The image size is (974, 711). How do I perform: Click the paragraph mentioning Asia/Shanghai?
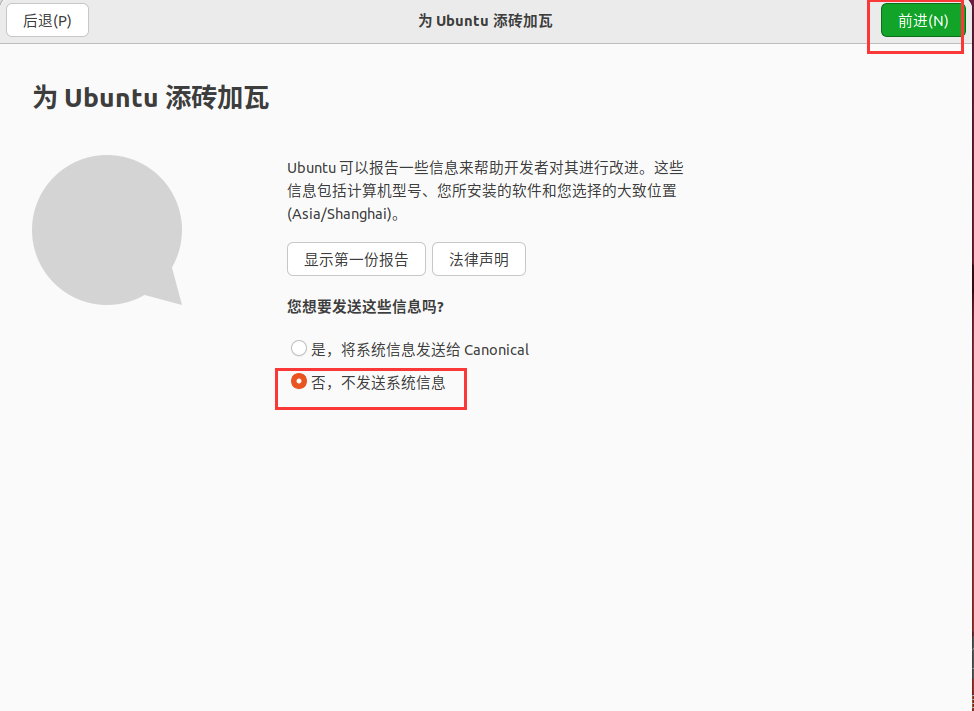coord(485,191)
